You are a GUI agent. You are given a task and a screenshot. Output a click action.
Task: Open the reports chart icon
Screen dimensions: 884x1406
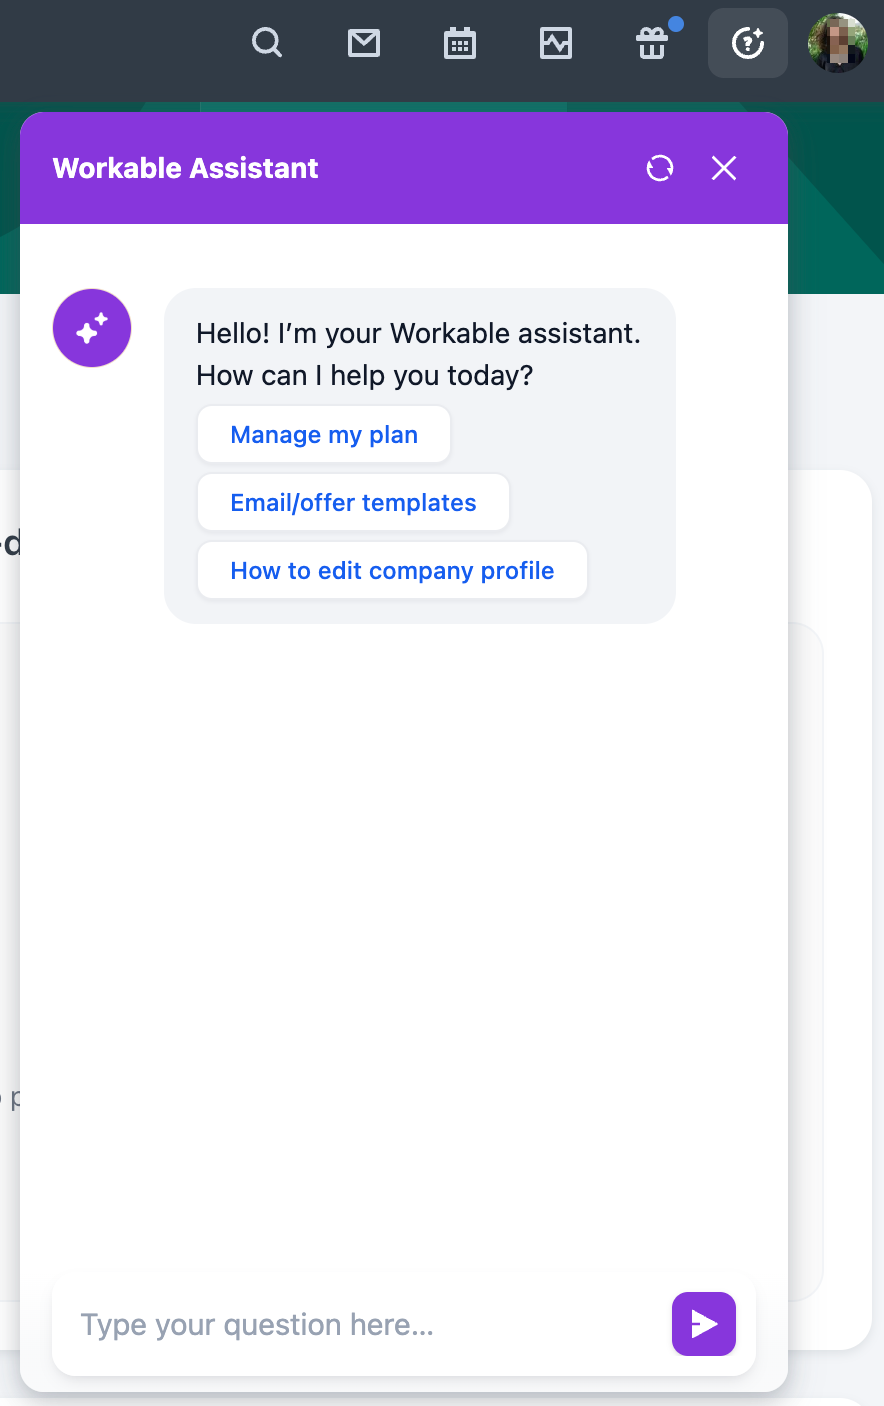(556, 43)
